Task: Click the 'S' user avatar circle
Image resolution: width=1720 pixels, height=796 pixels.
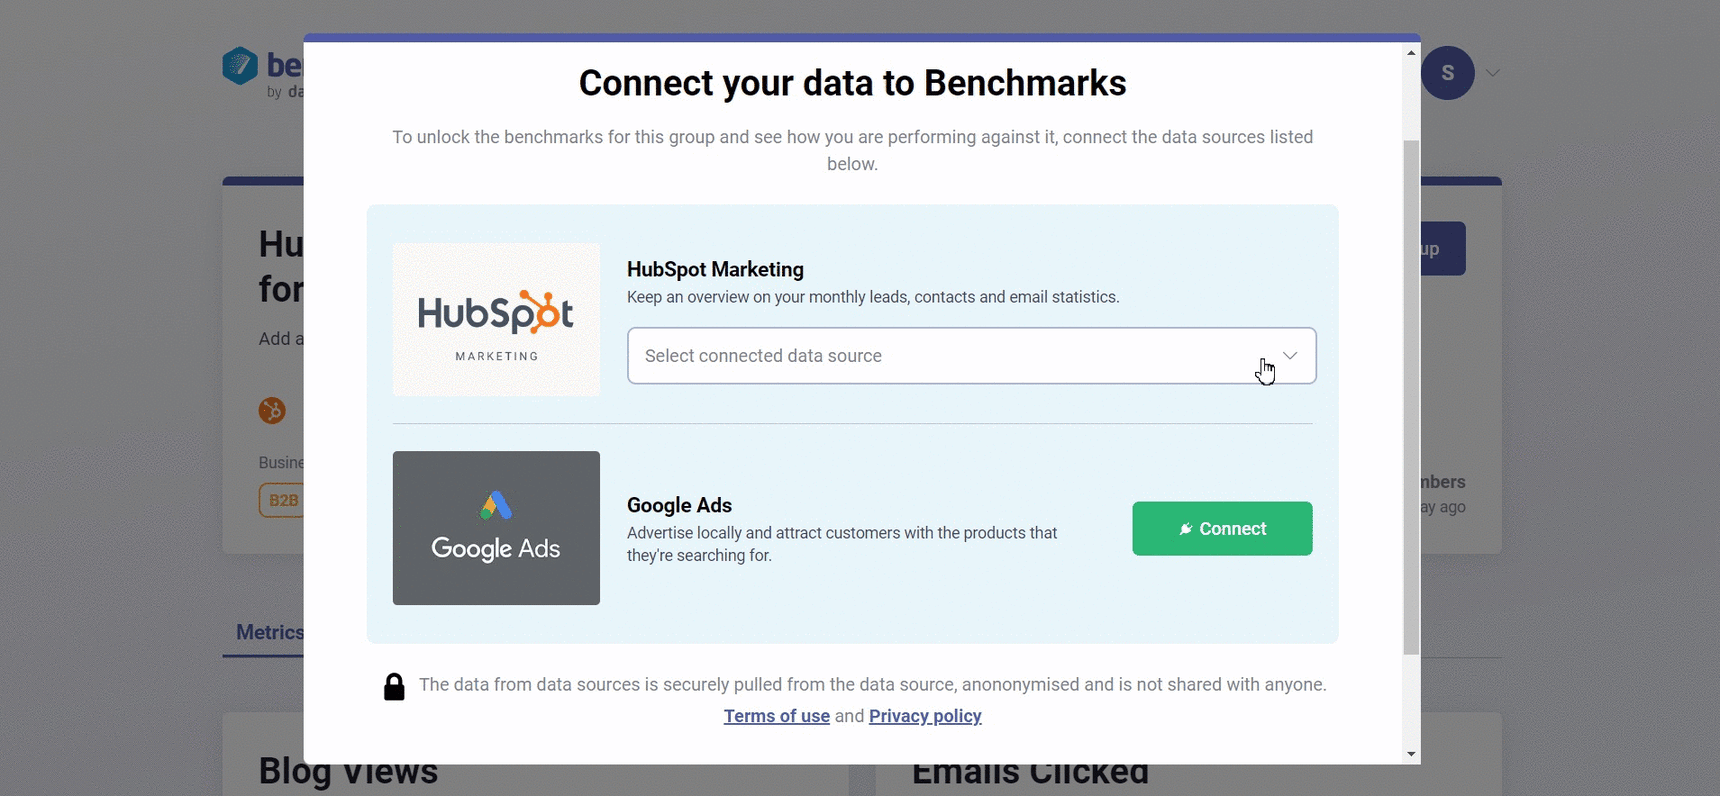Action: 1447,72
